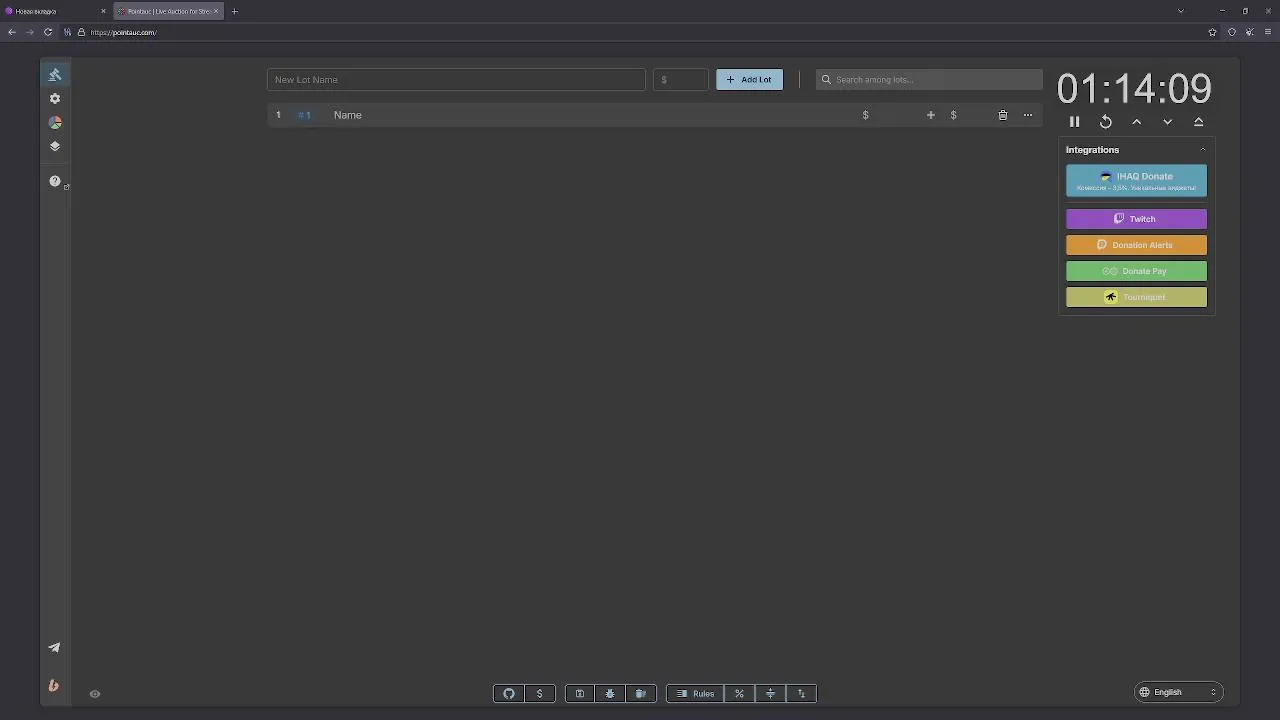Pause the auction timer
The height and width of the screenshot is (720, 1280).
click(x=1075, y=122)
